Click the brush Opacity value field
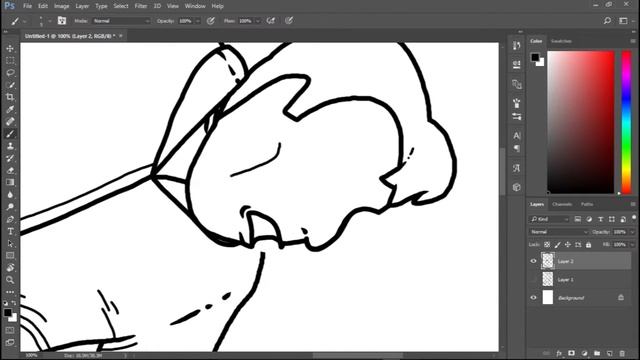This screenshot has width=640, height=360. (x=186, y=21)
